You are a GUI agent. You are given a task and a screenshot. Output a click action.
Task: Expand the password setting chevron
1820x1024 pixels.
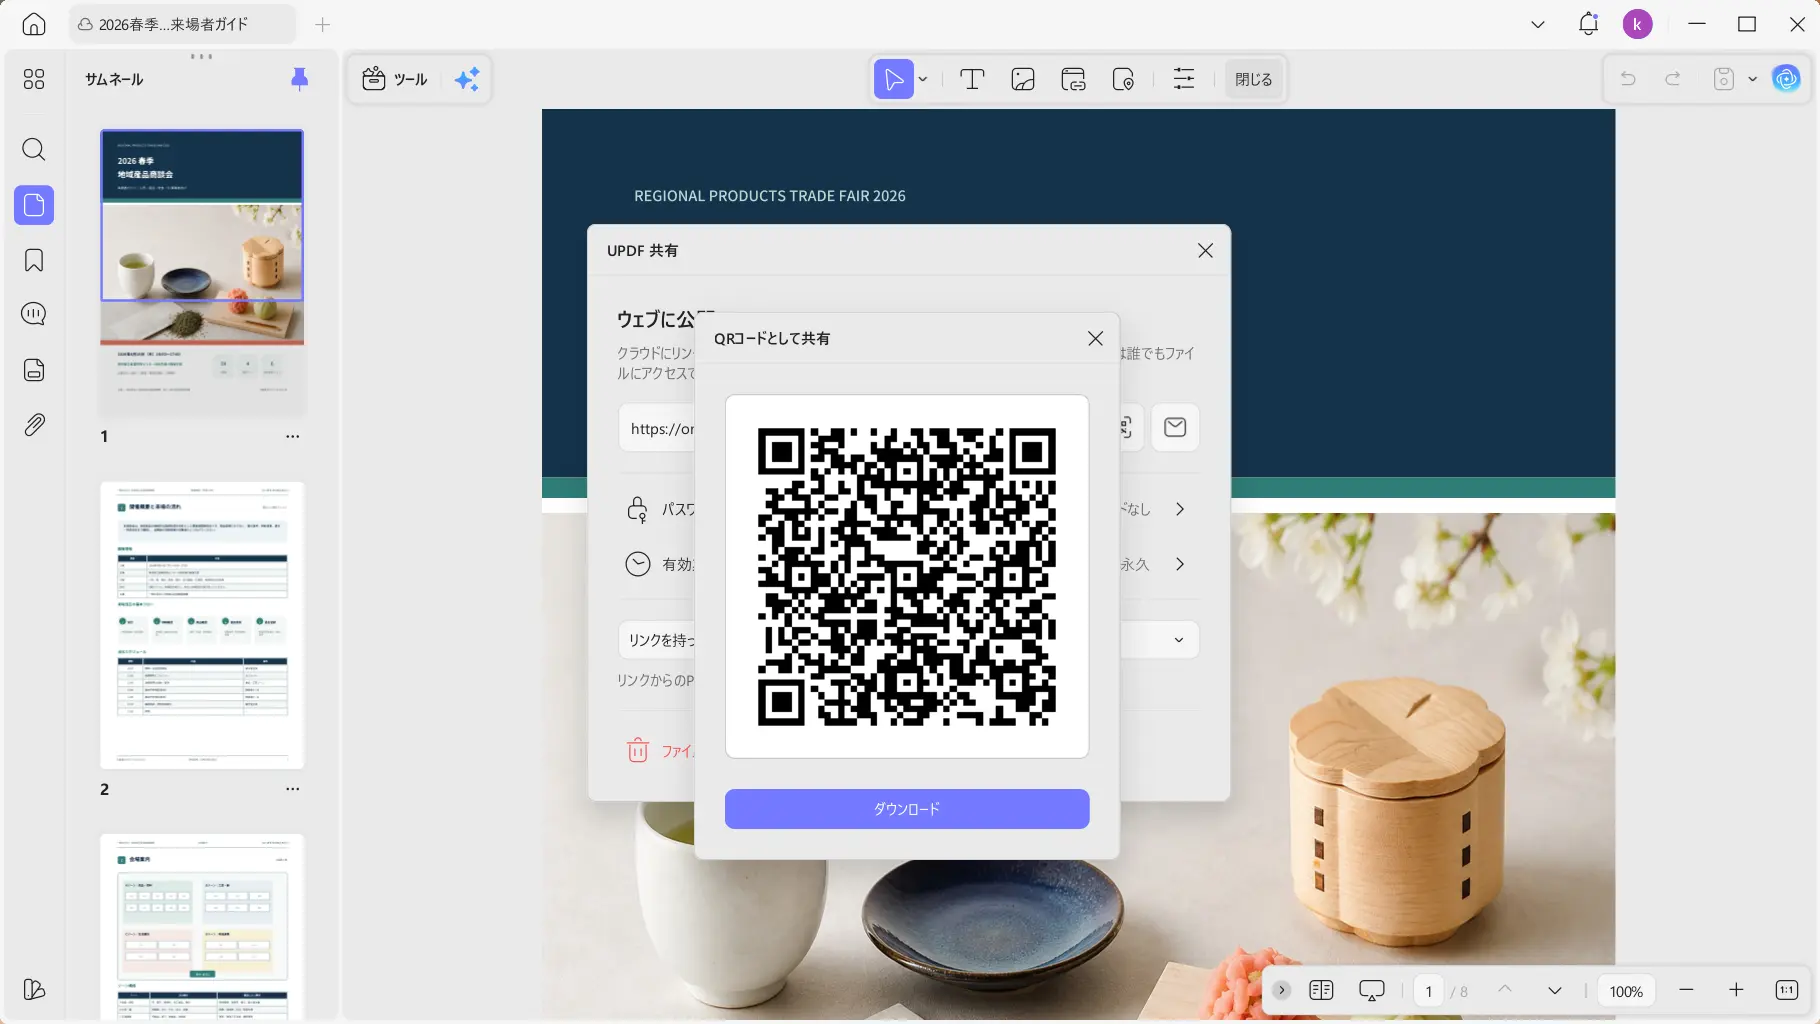pos(1180,509)
